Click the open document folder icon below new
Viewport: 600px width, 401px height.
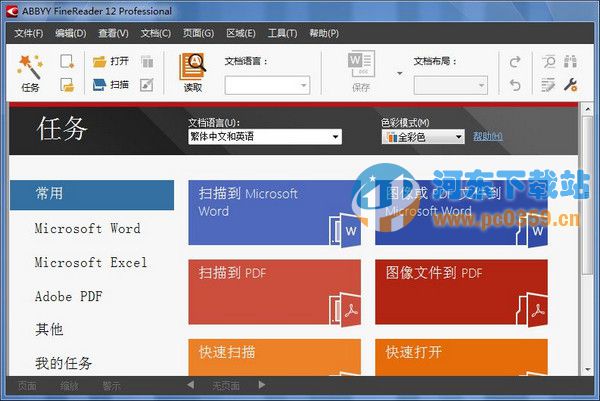tap(67, 85)
